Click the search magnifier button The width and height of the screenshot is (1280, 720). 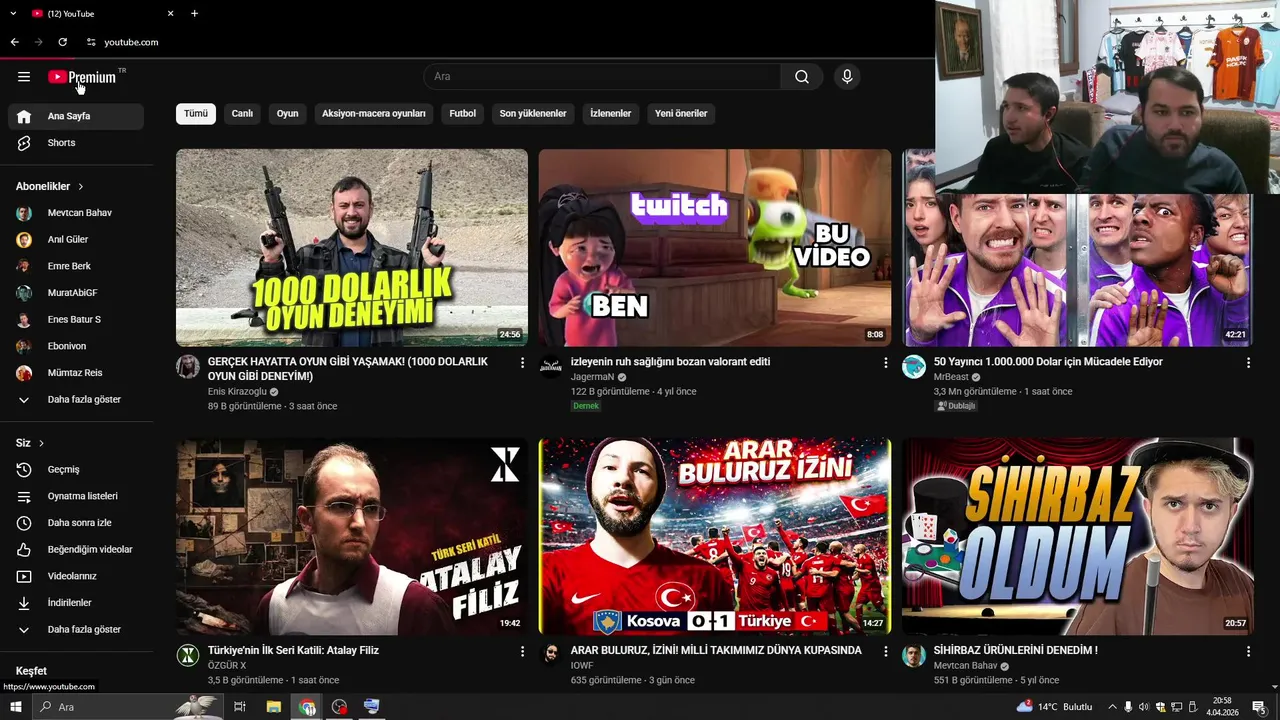tap(802, 77)
